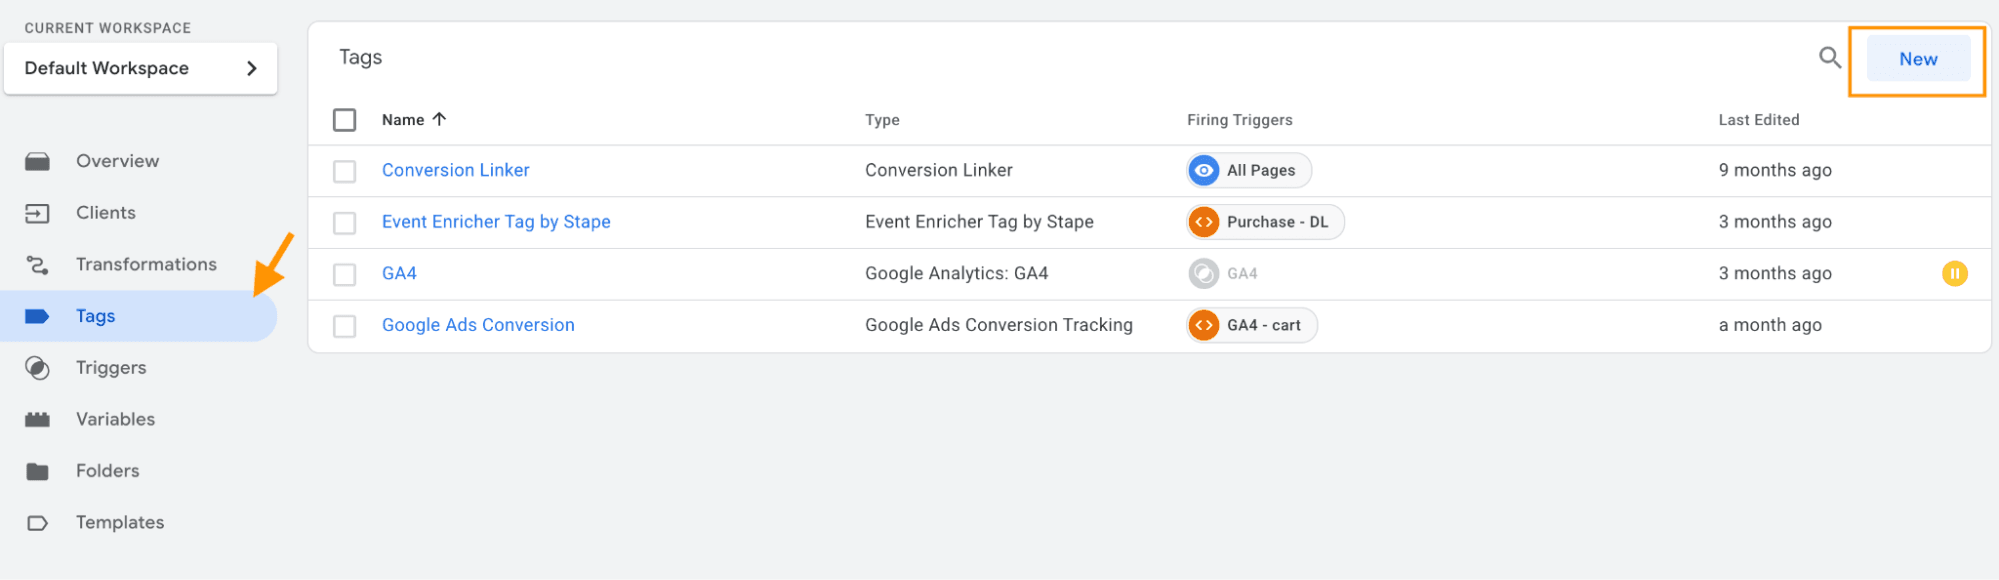Click the All Pages trigger chip
1999x580 pixels.
[1249, 170]
